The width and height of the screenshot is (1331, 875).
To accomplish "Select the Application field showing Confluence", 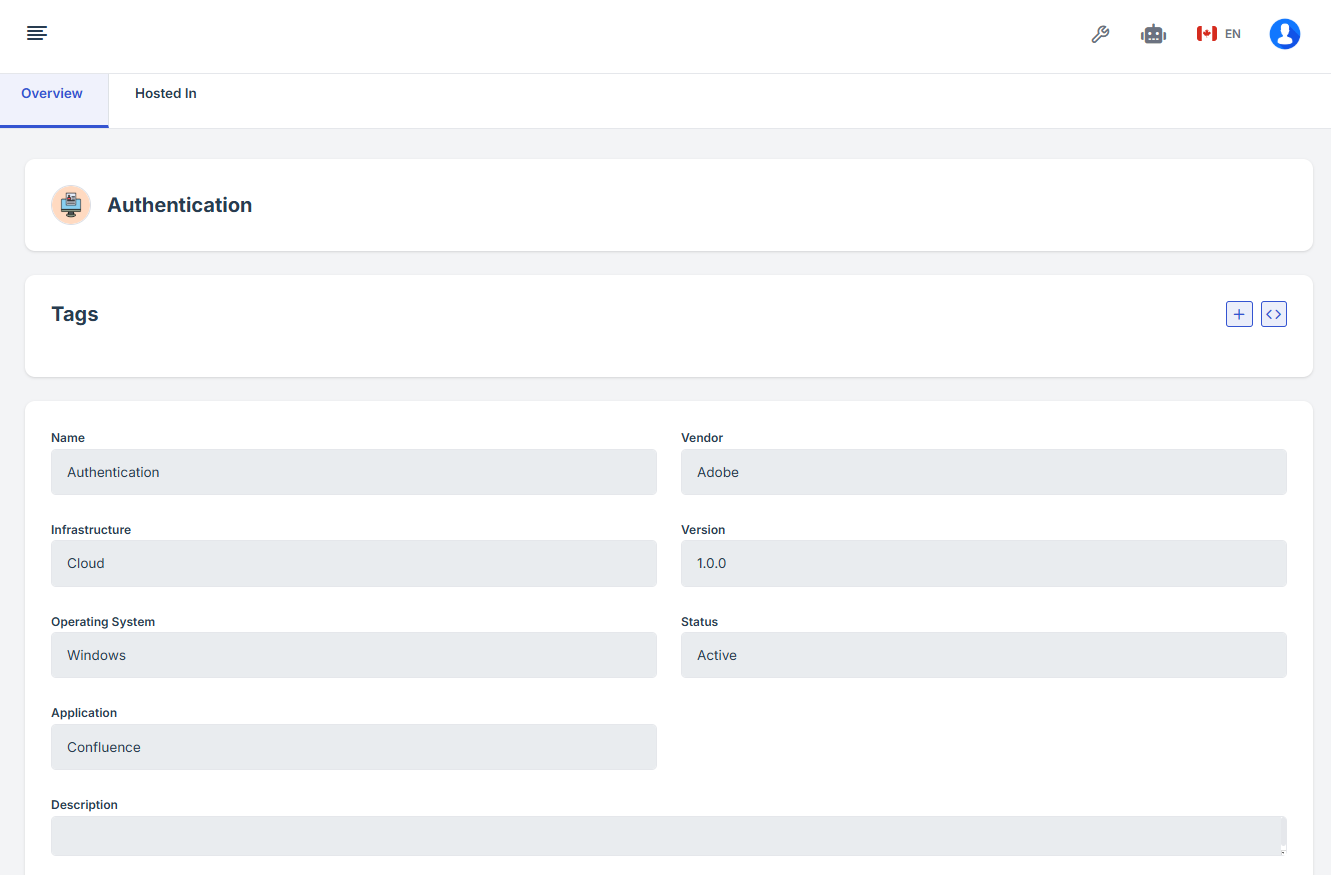I will coord(353,747).
